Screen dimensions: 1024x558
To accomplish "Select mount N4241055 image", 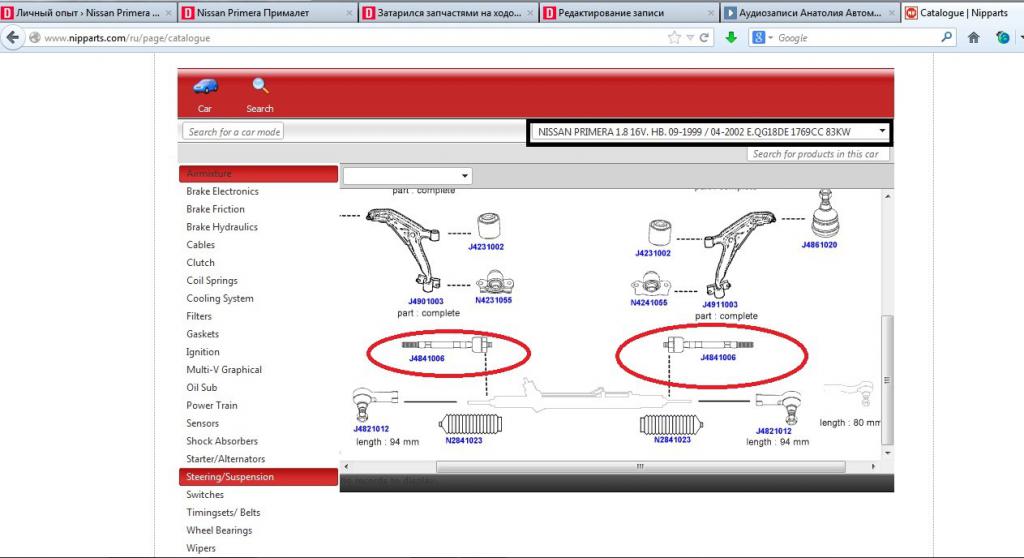I will 650,284.
